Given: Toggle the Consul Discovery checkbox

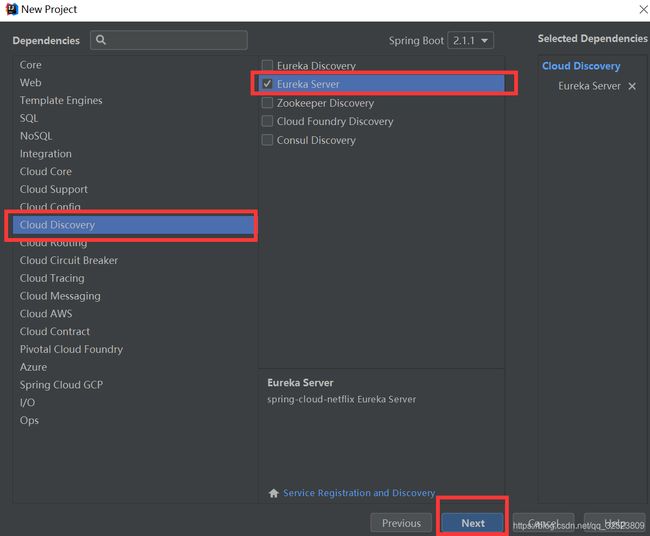Looking at the screenshot, I should click(x=267, y=140).
